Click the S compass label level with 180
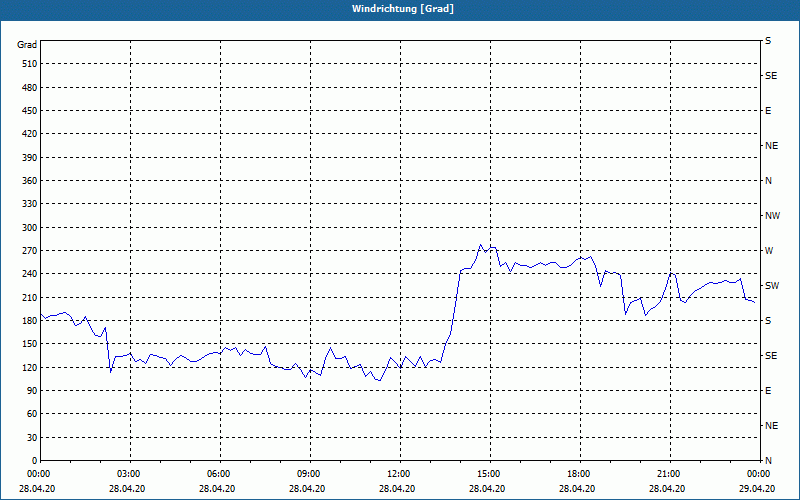The image size is (800, 500). (x=768, y=320)
